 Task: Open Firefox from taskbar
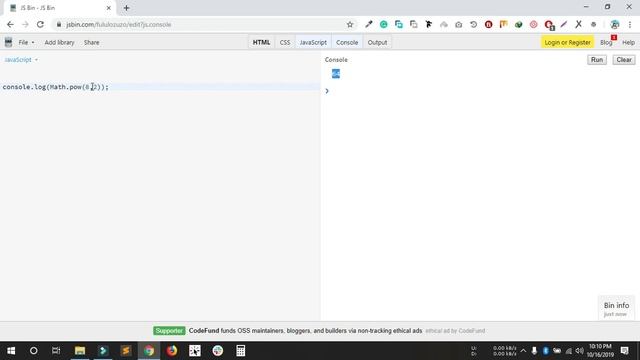172,351
